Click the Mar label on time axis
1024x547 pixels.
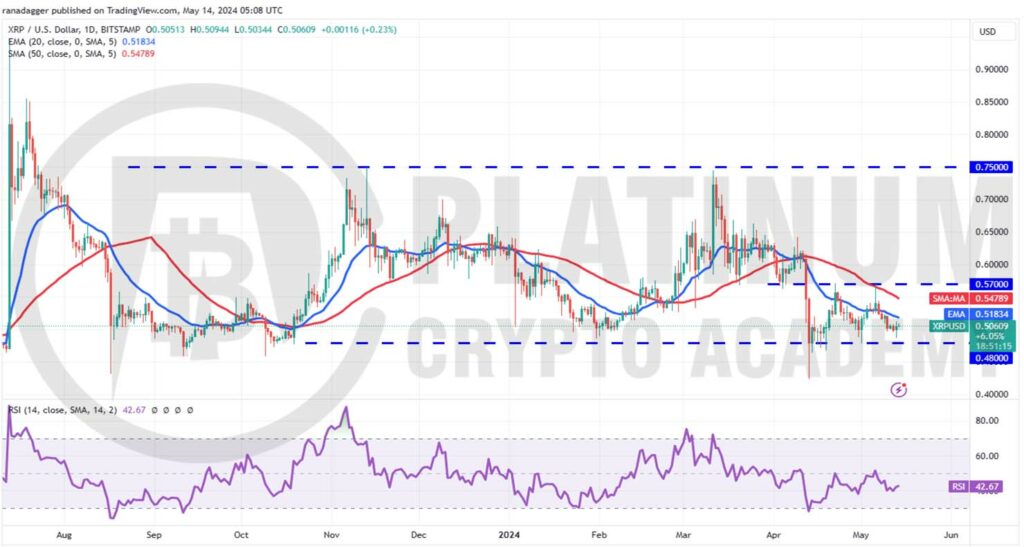(x=683, y=535)
